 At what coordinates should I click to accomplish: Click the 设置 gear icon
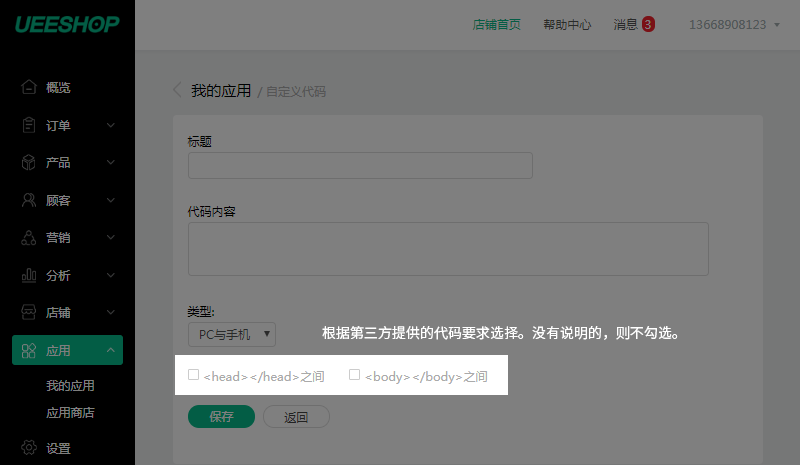(x=29, y=448)
